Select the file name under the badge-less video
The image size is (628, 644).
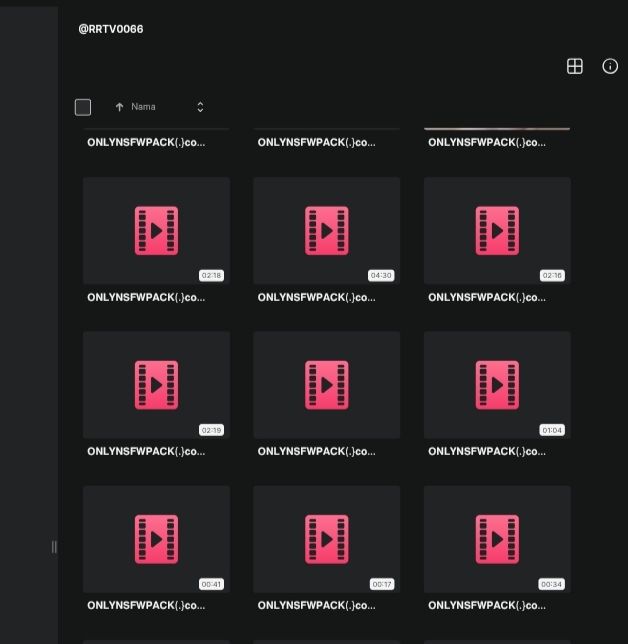pos(317,451)
